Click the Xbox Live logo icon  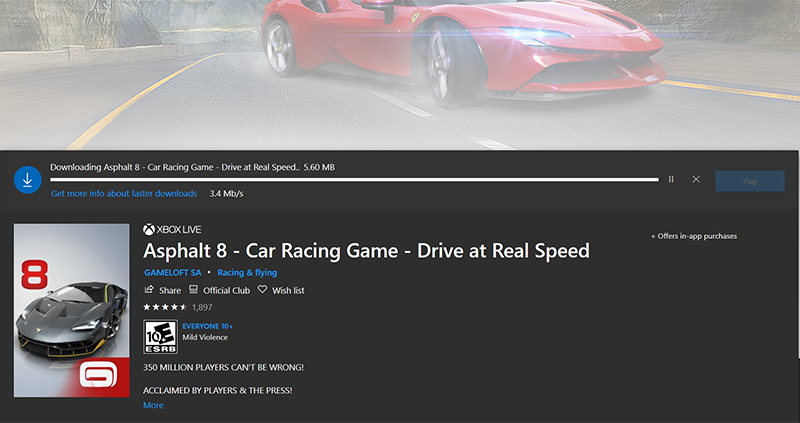point(148,230)
